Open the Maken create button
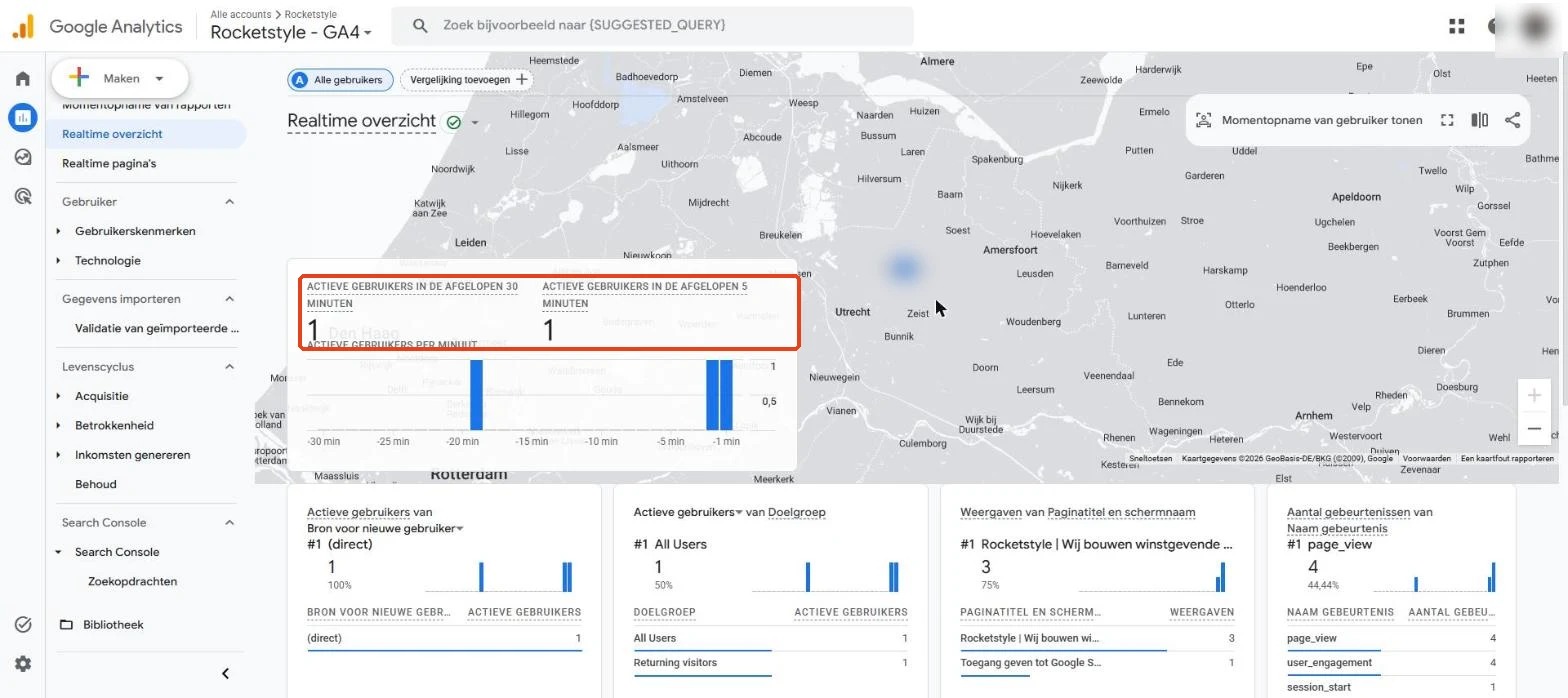 coord(120,78)
